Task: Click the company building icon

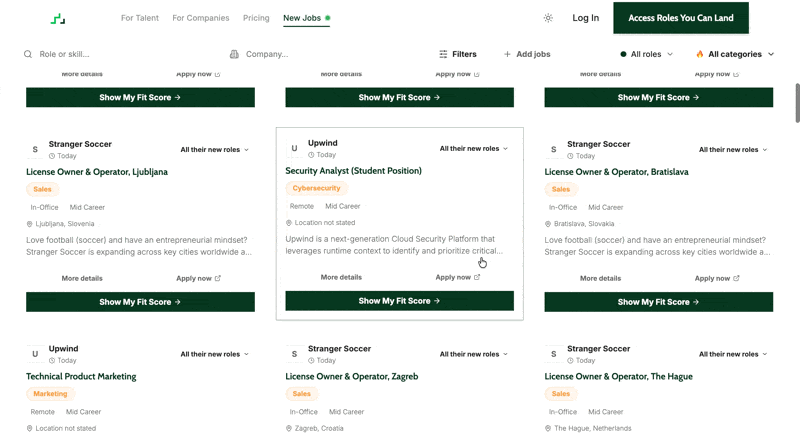Action: pos(234,54)
